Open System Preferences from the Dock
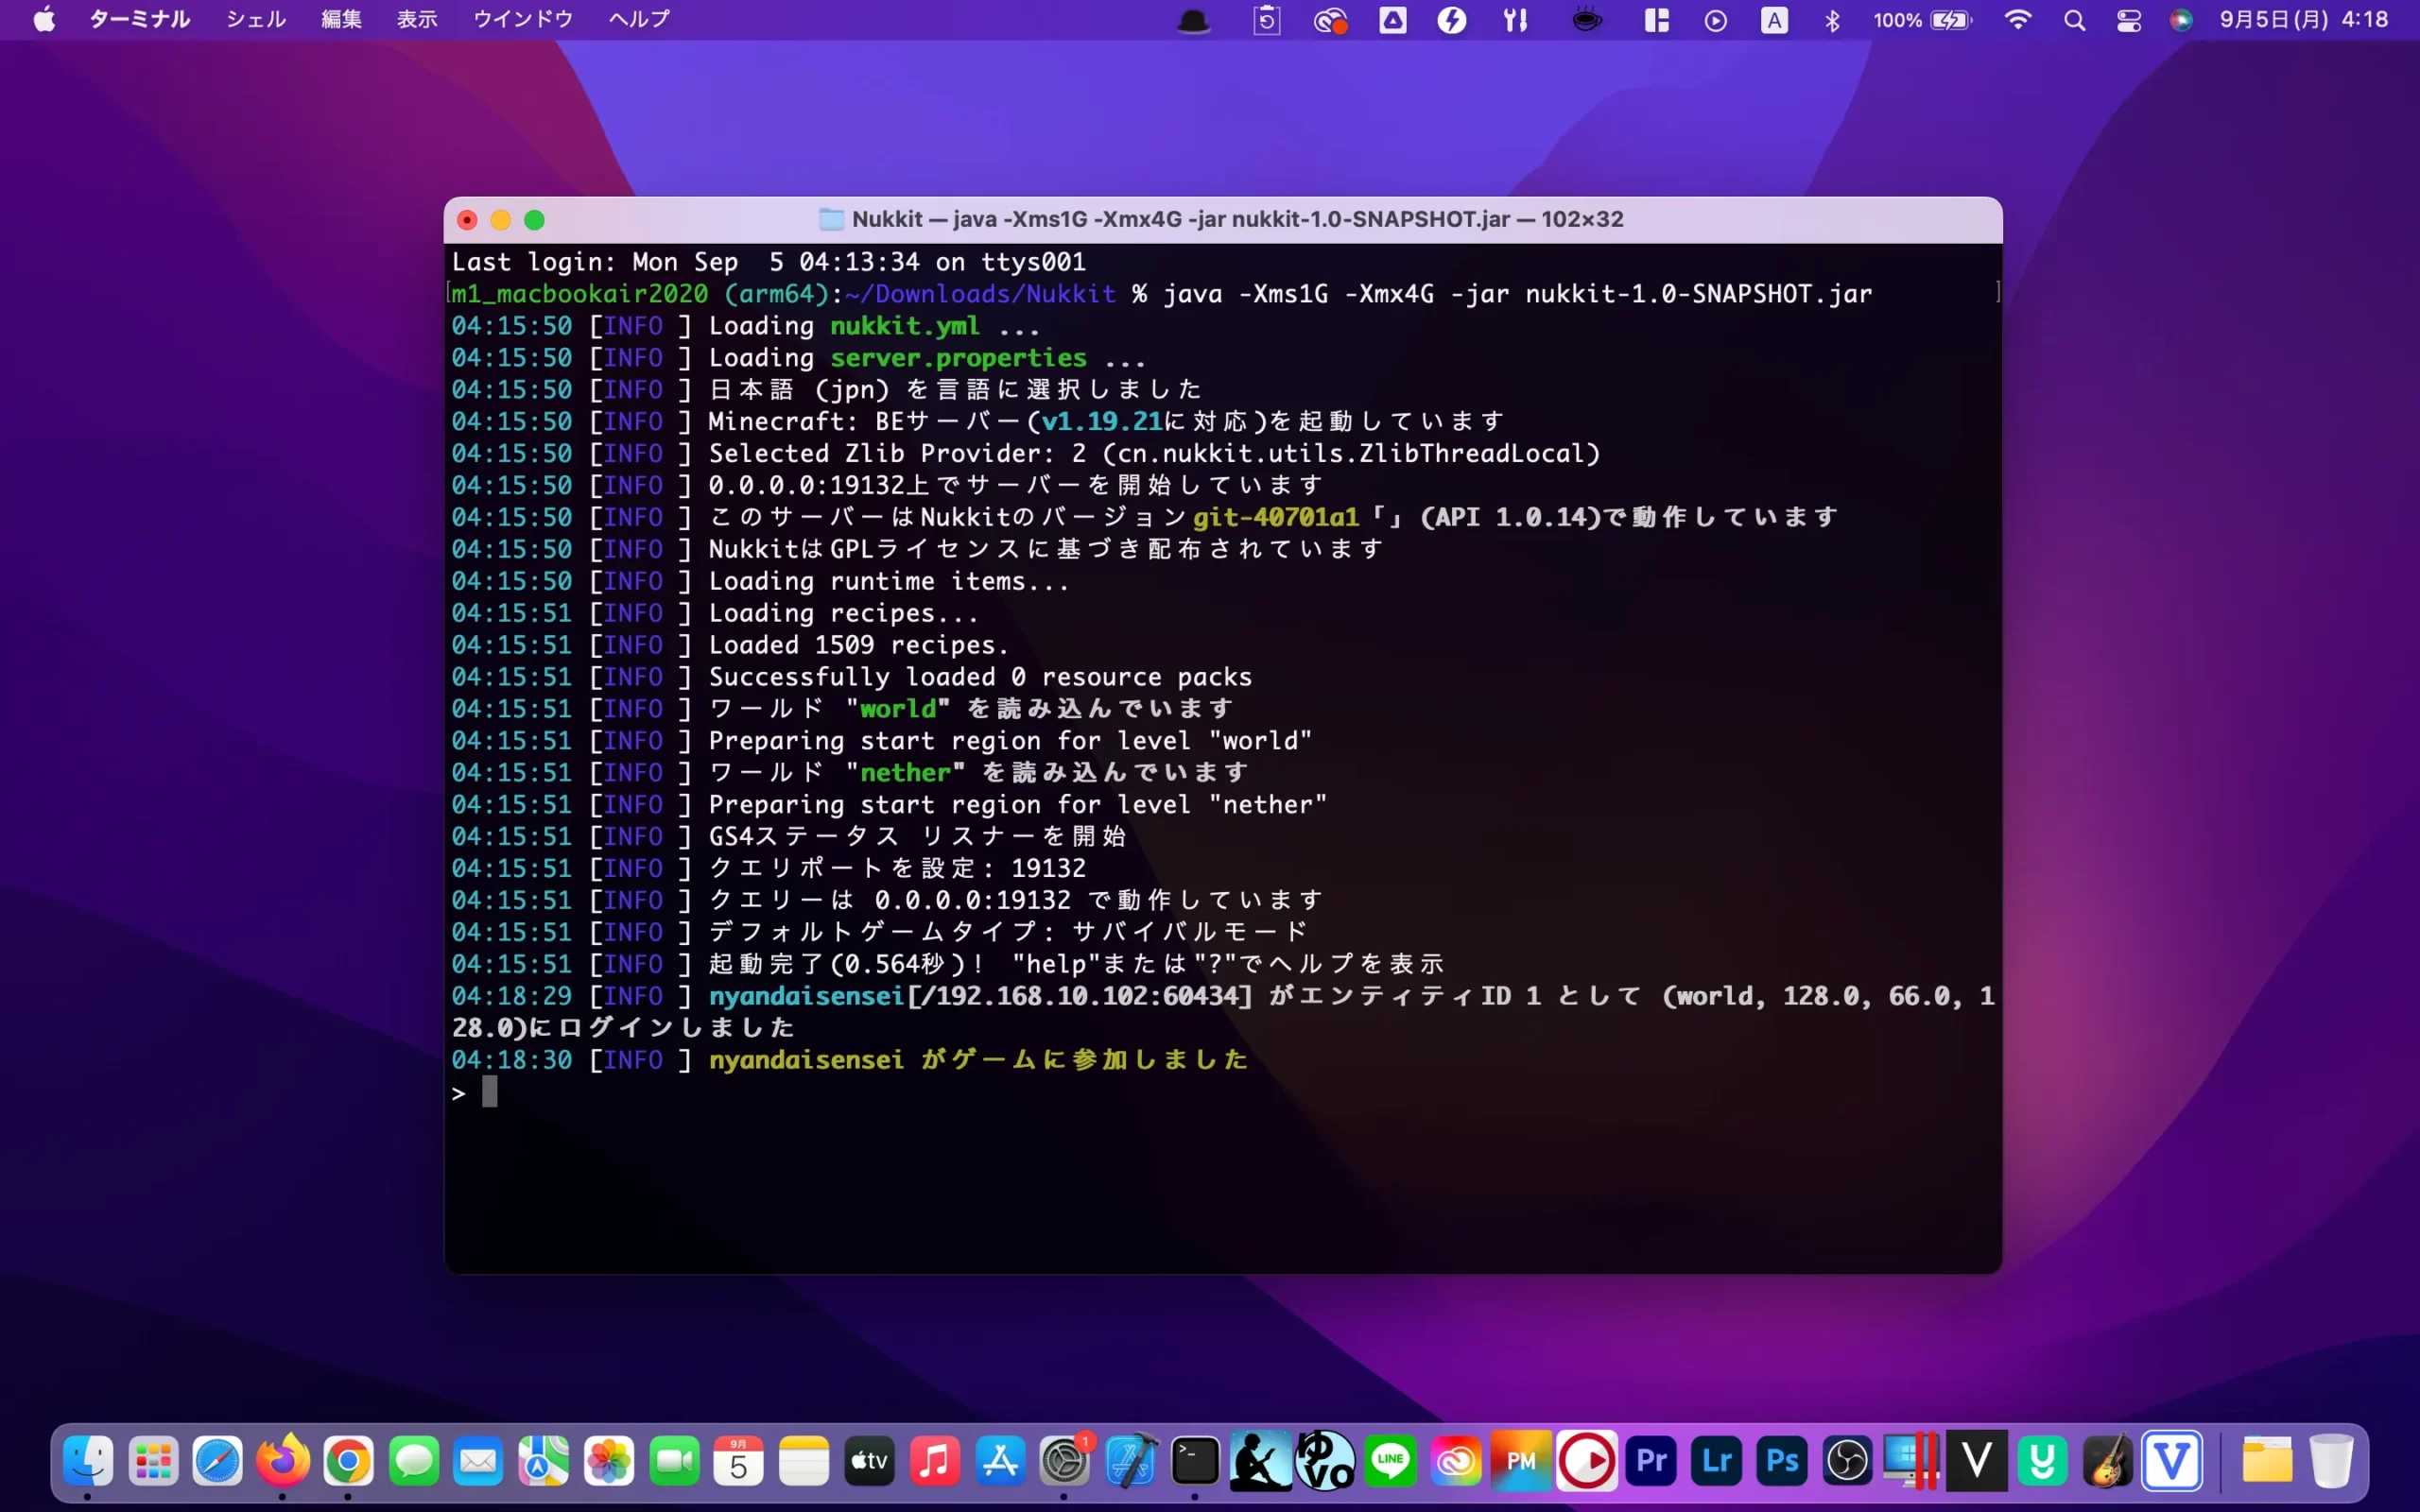The height and width of the screenshot is (1512, 2420). [x=1064, y=1461]
